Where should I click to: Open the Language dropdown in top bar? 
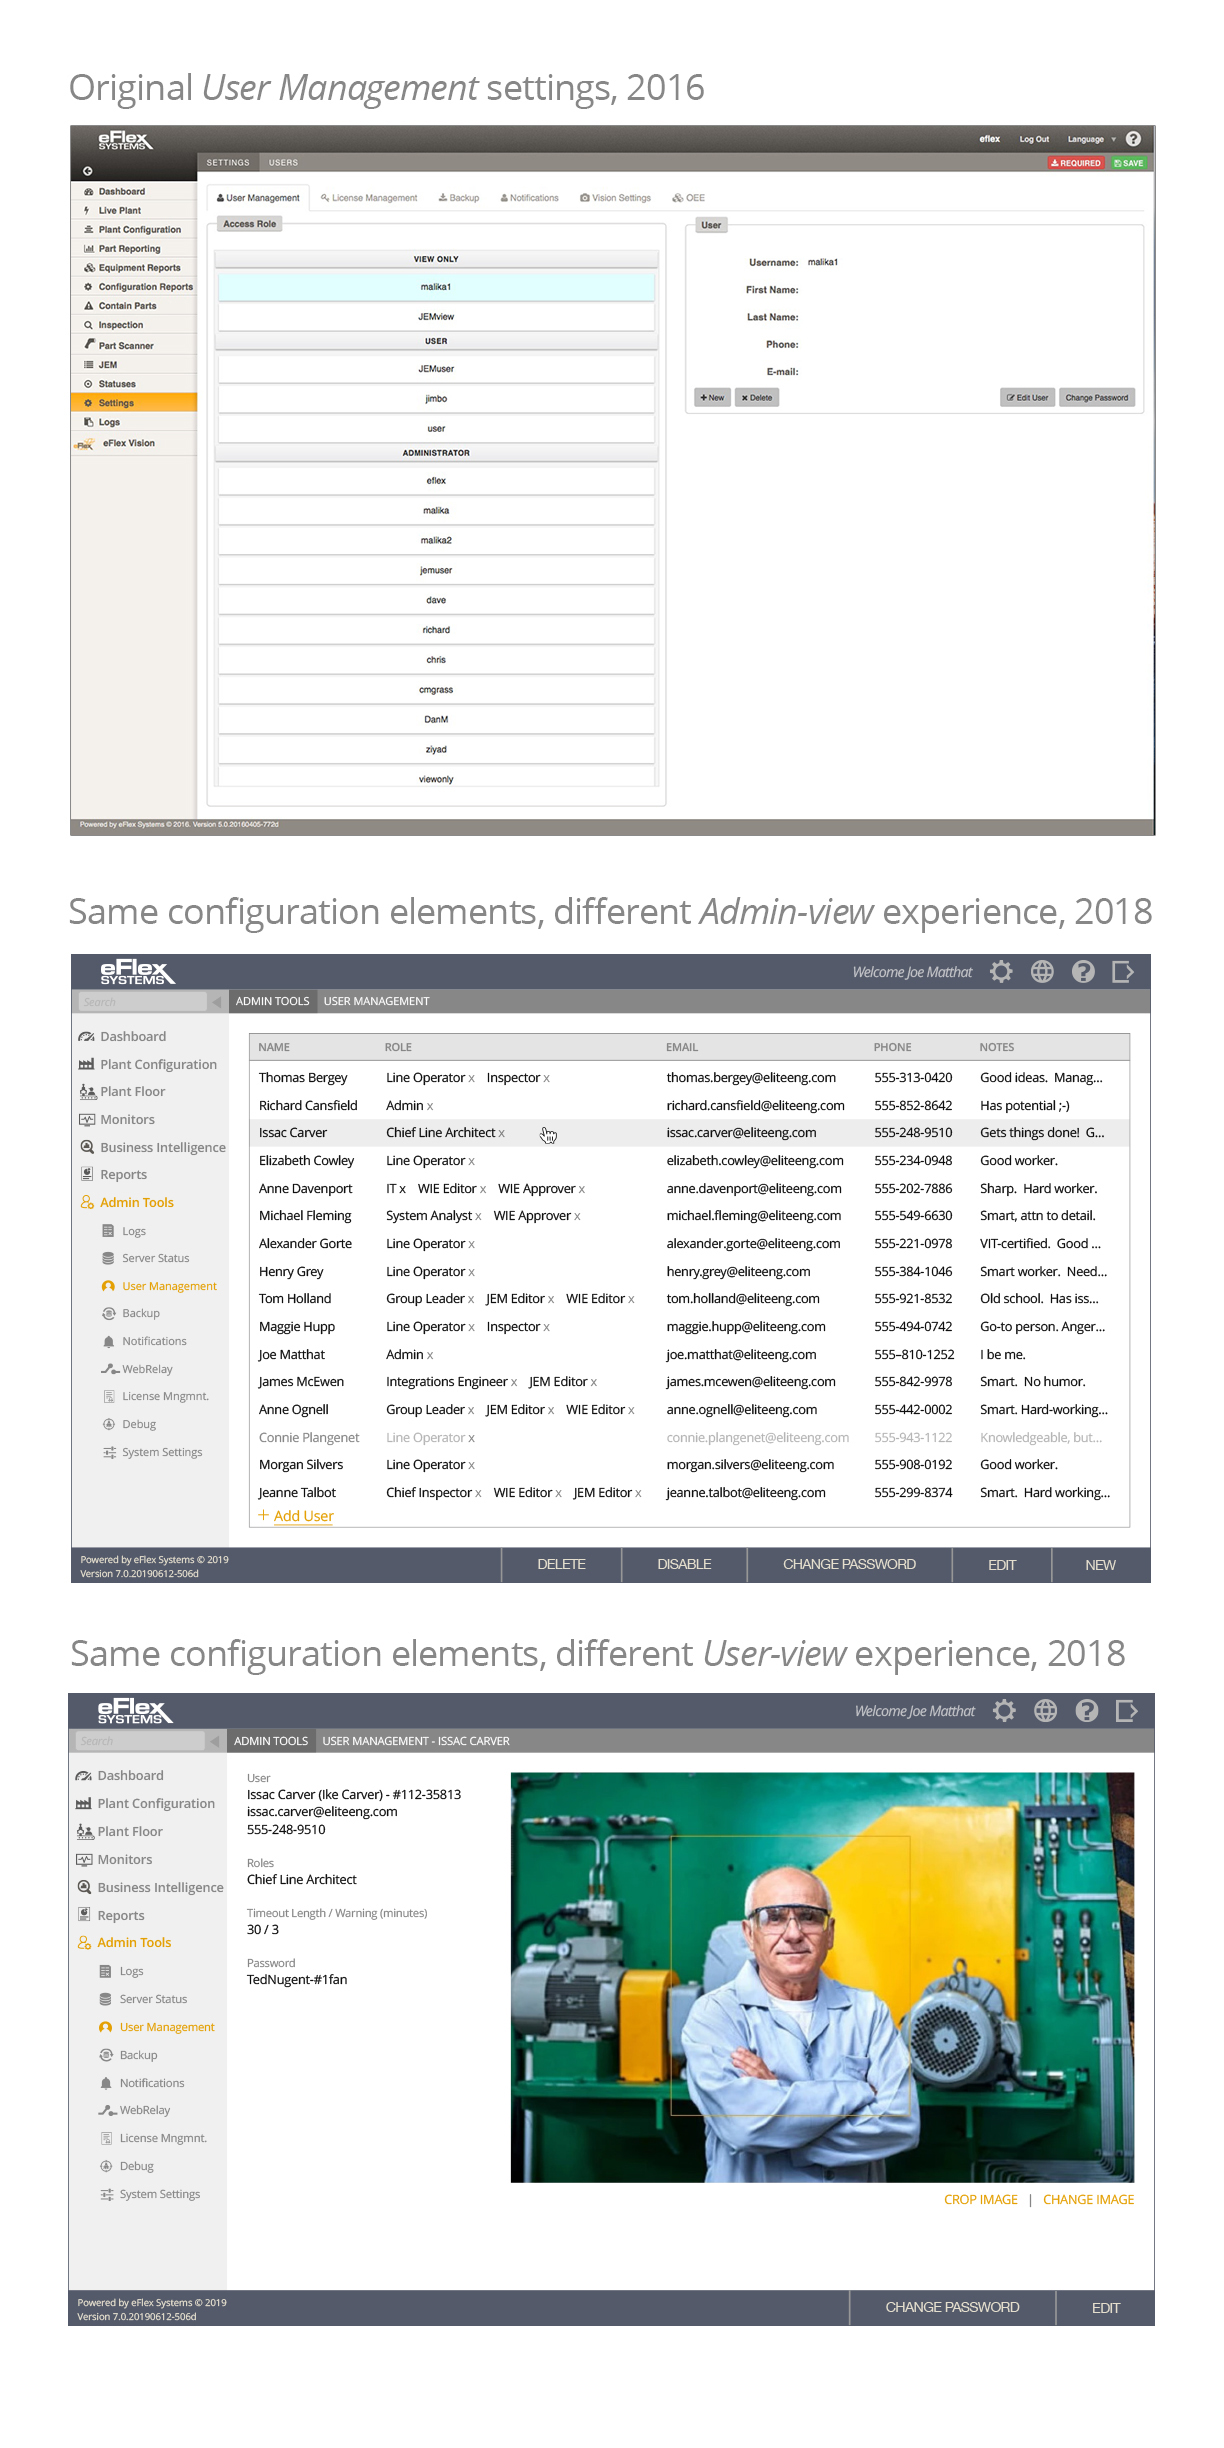[x=1090, y=140]
